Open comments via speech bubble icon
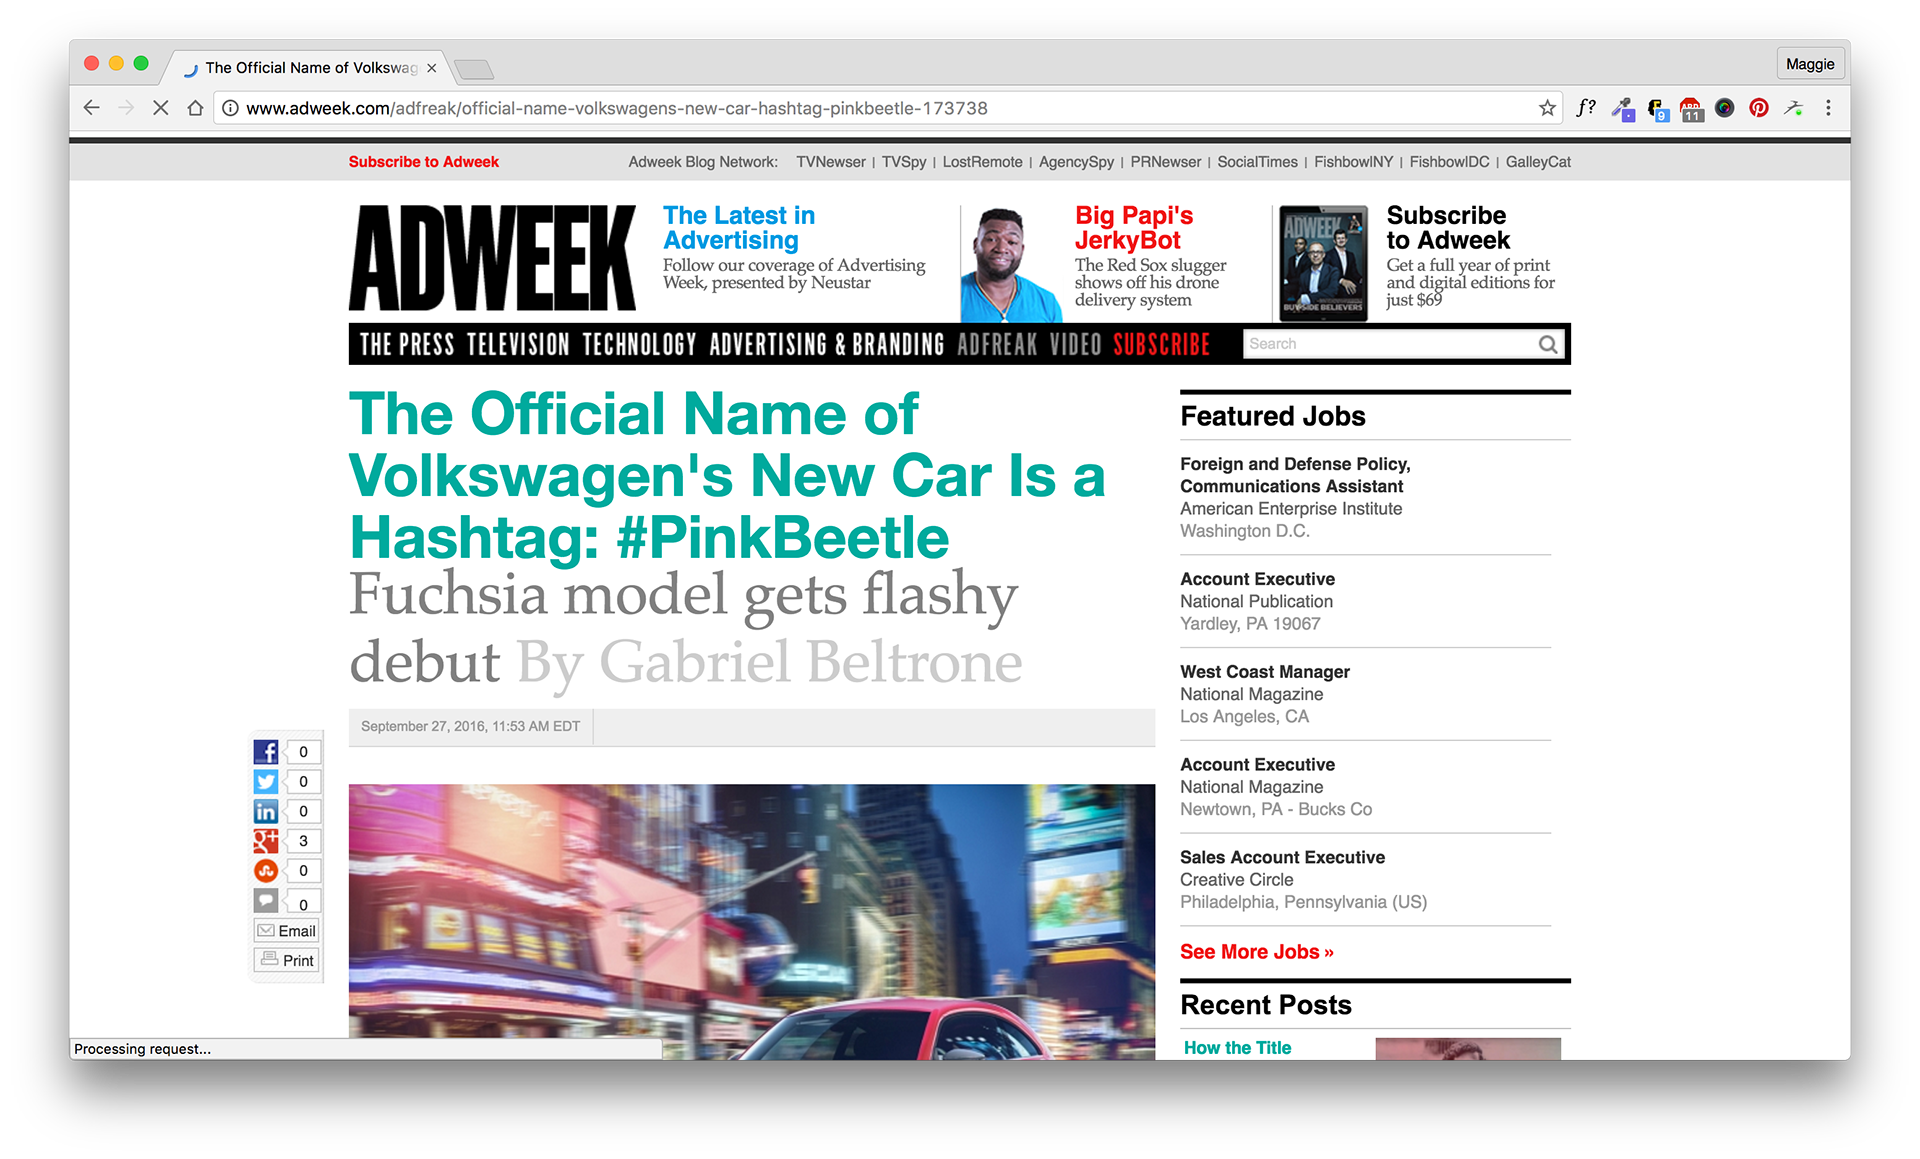The height and width of the screenshot is (1159, 1920). (x=266, y=900)
